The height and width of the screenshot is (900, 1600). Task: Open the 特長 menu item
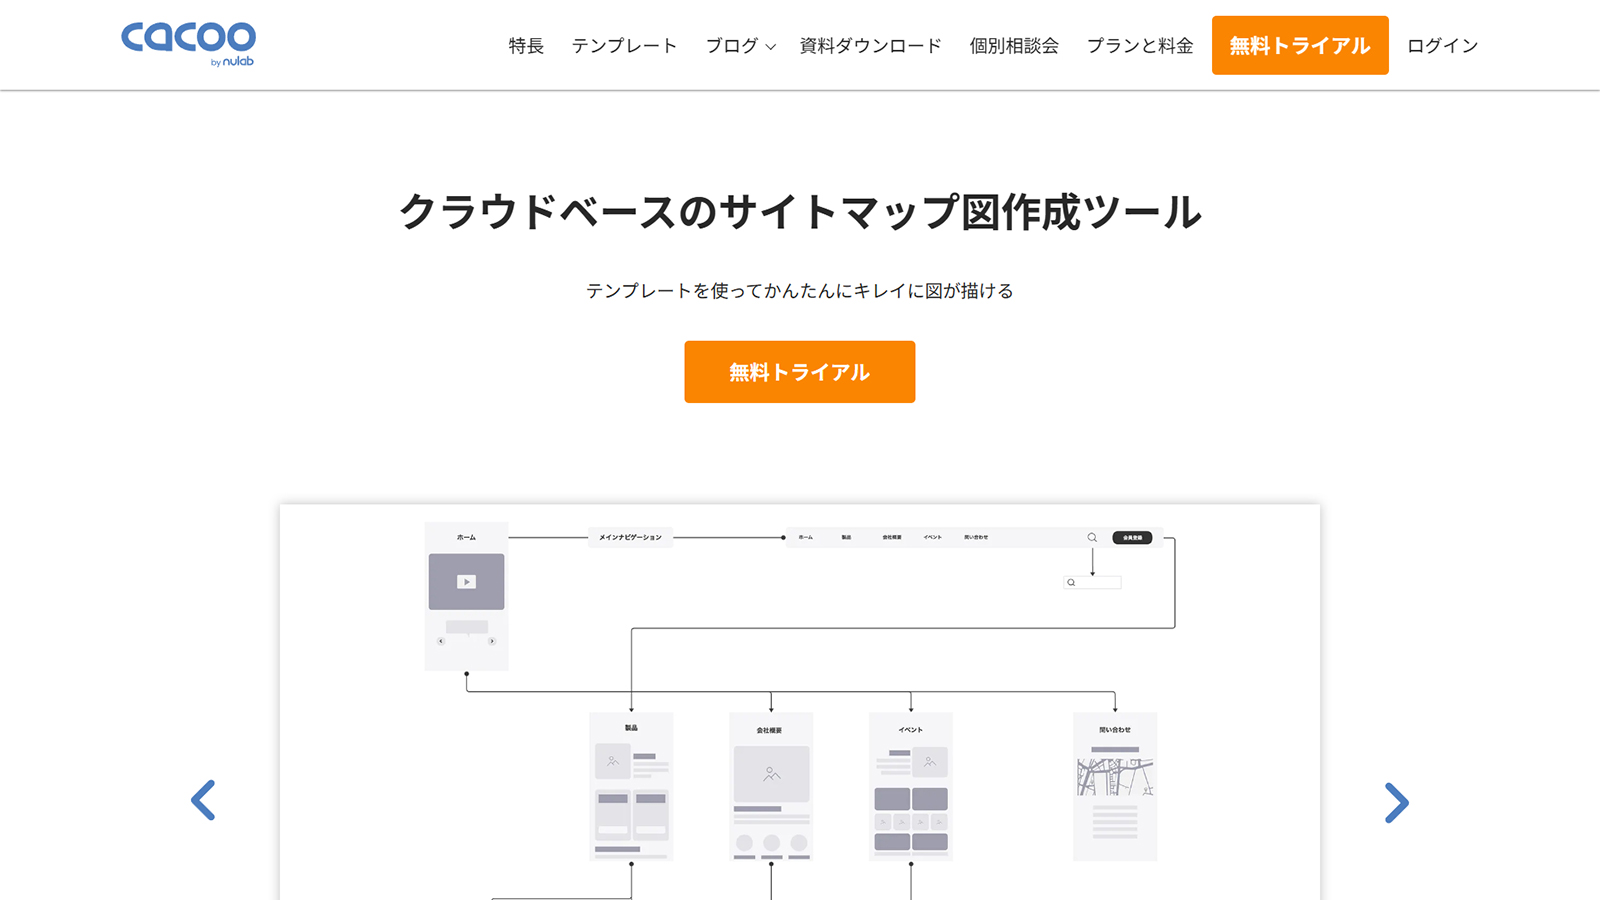tap(526, 46)
